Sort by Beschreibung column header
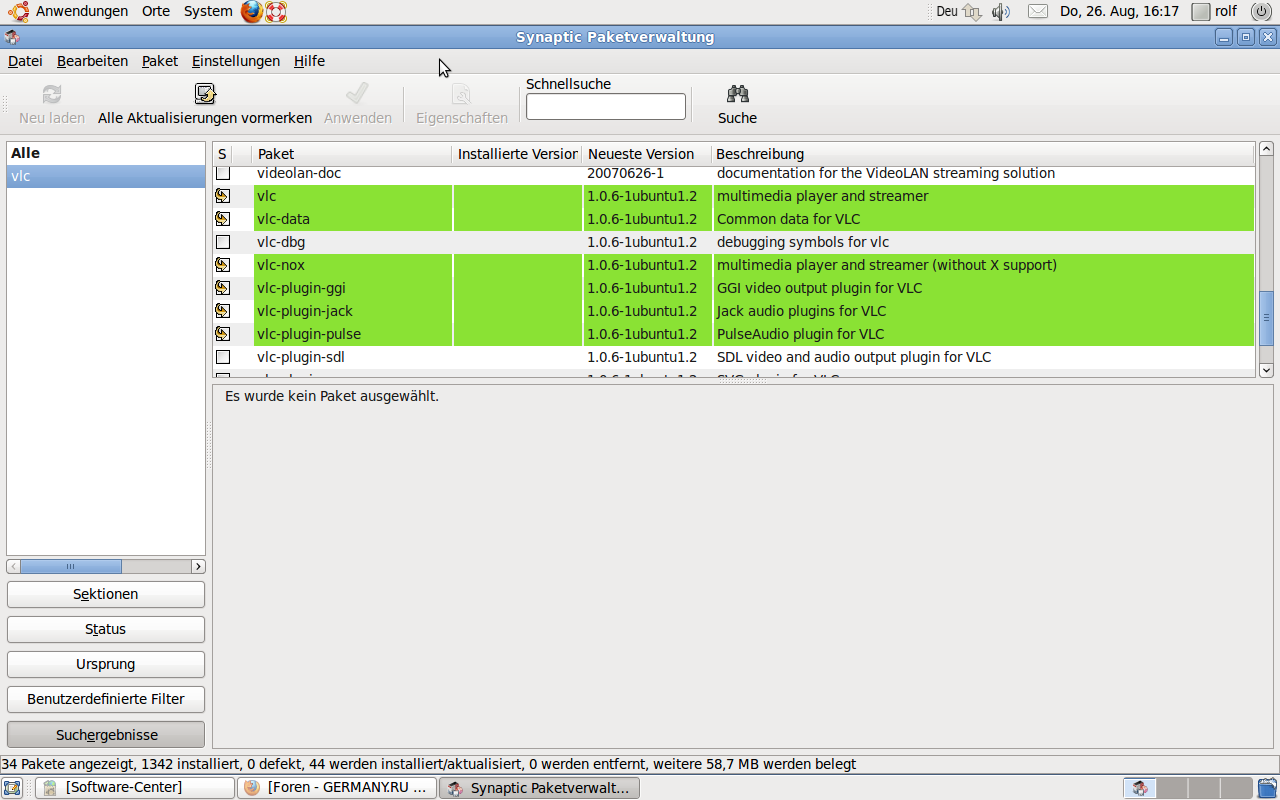This screenshot has width=1280, height=800. pyautogui.click(x=983, y=154)
